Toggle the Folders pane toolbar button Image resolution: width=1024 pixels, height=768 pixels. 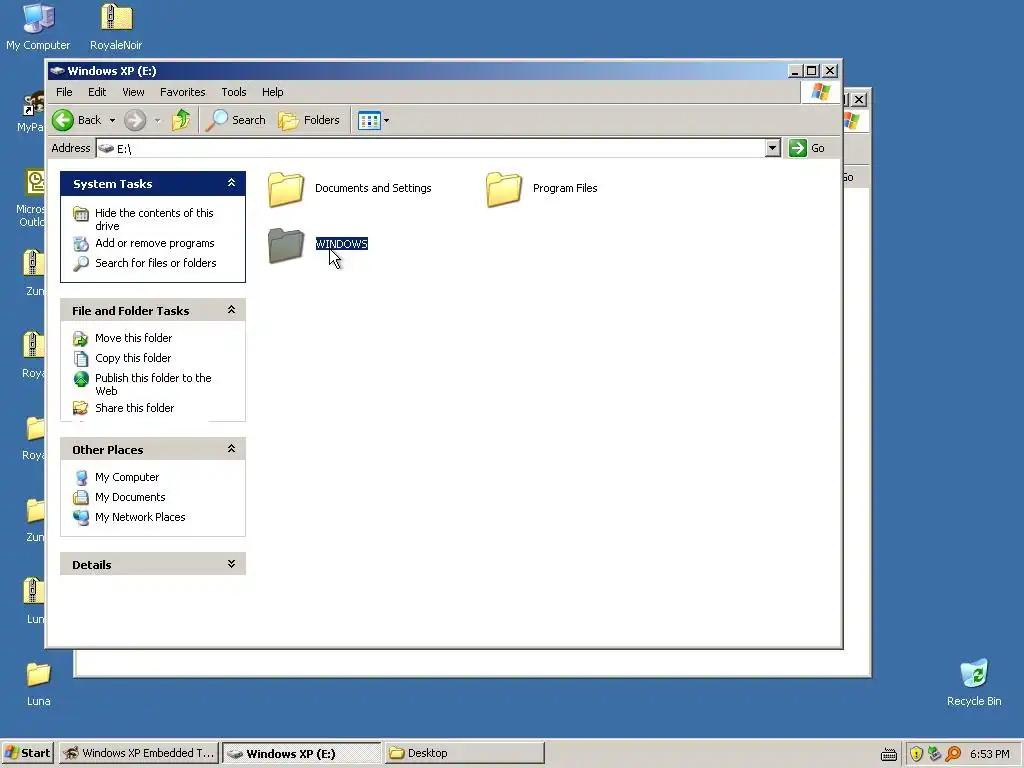(309, 120)
